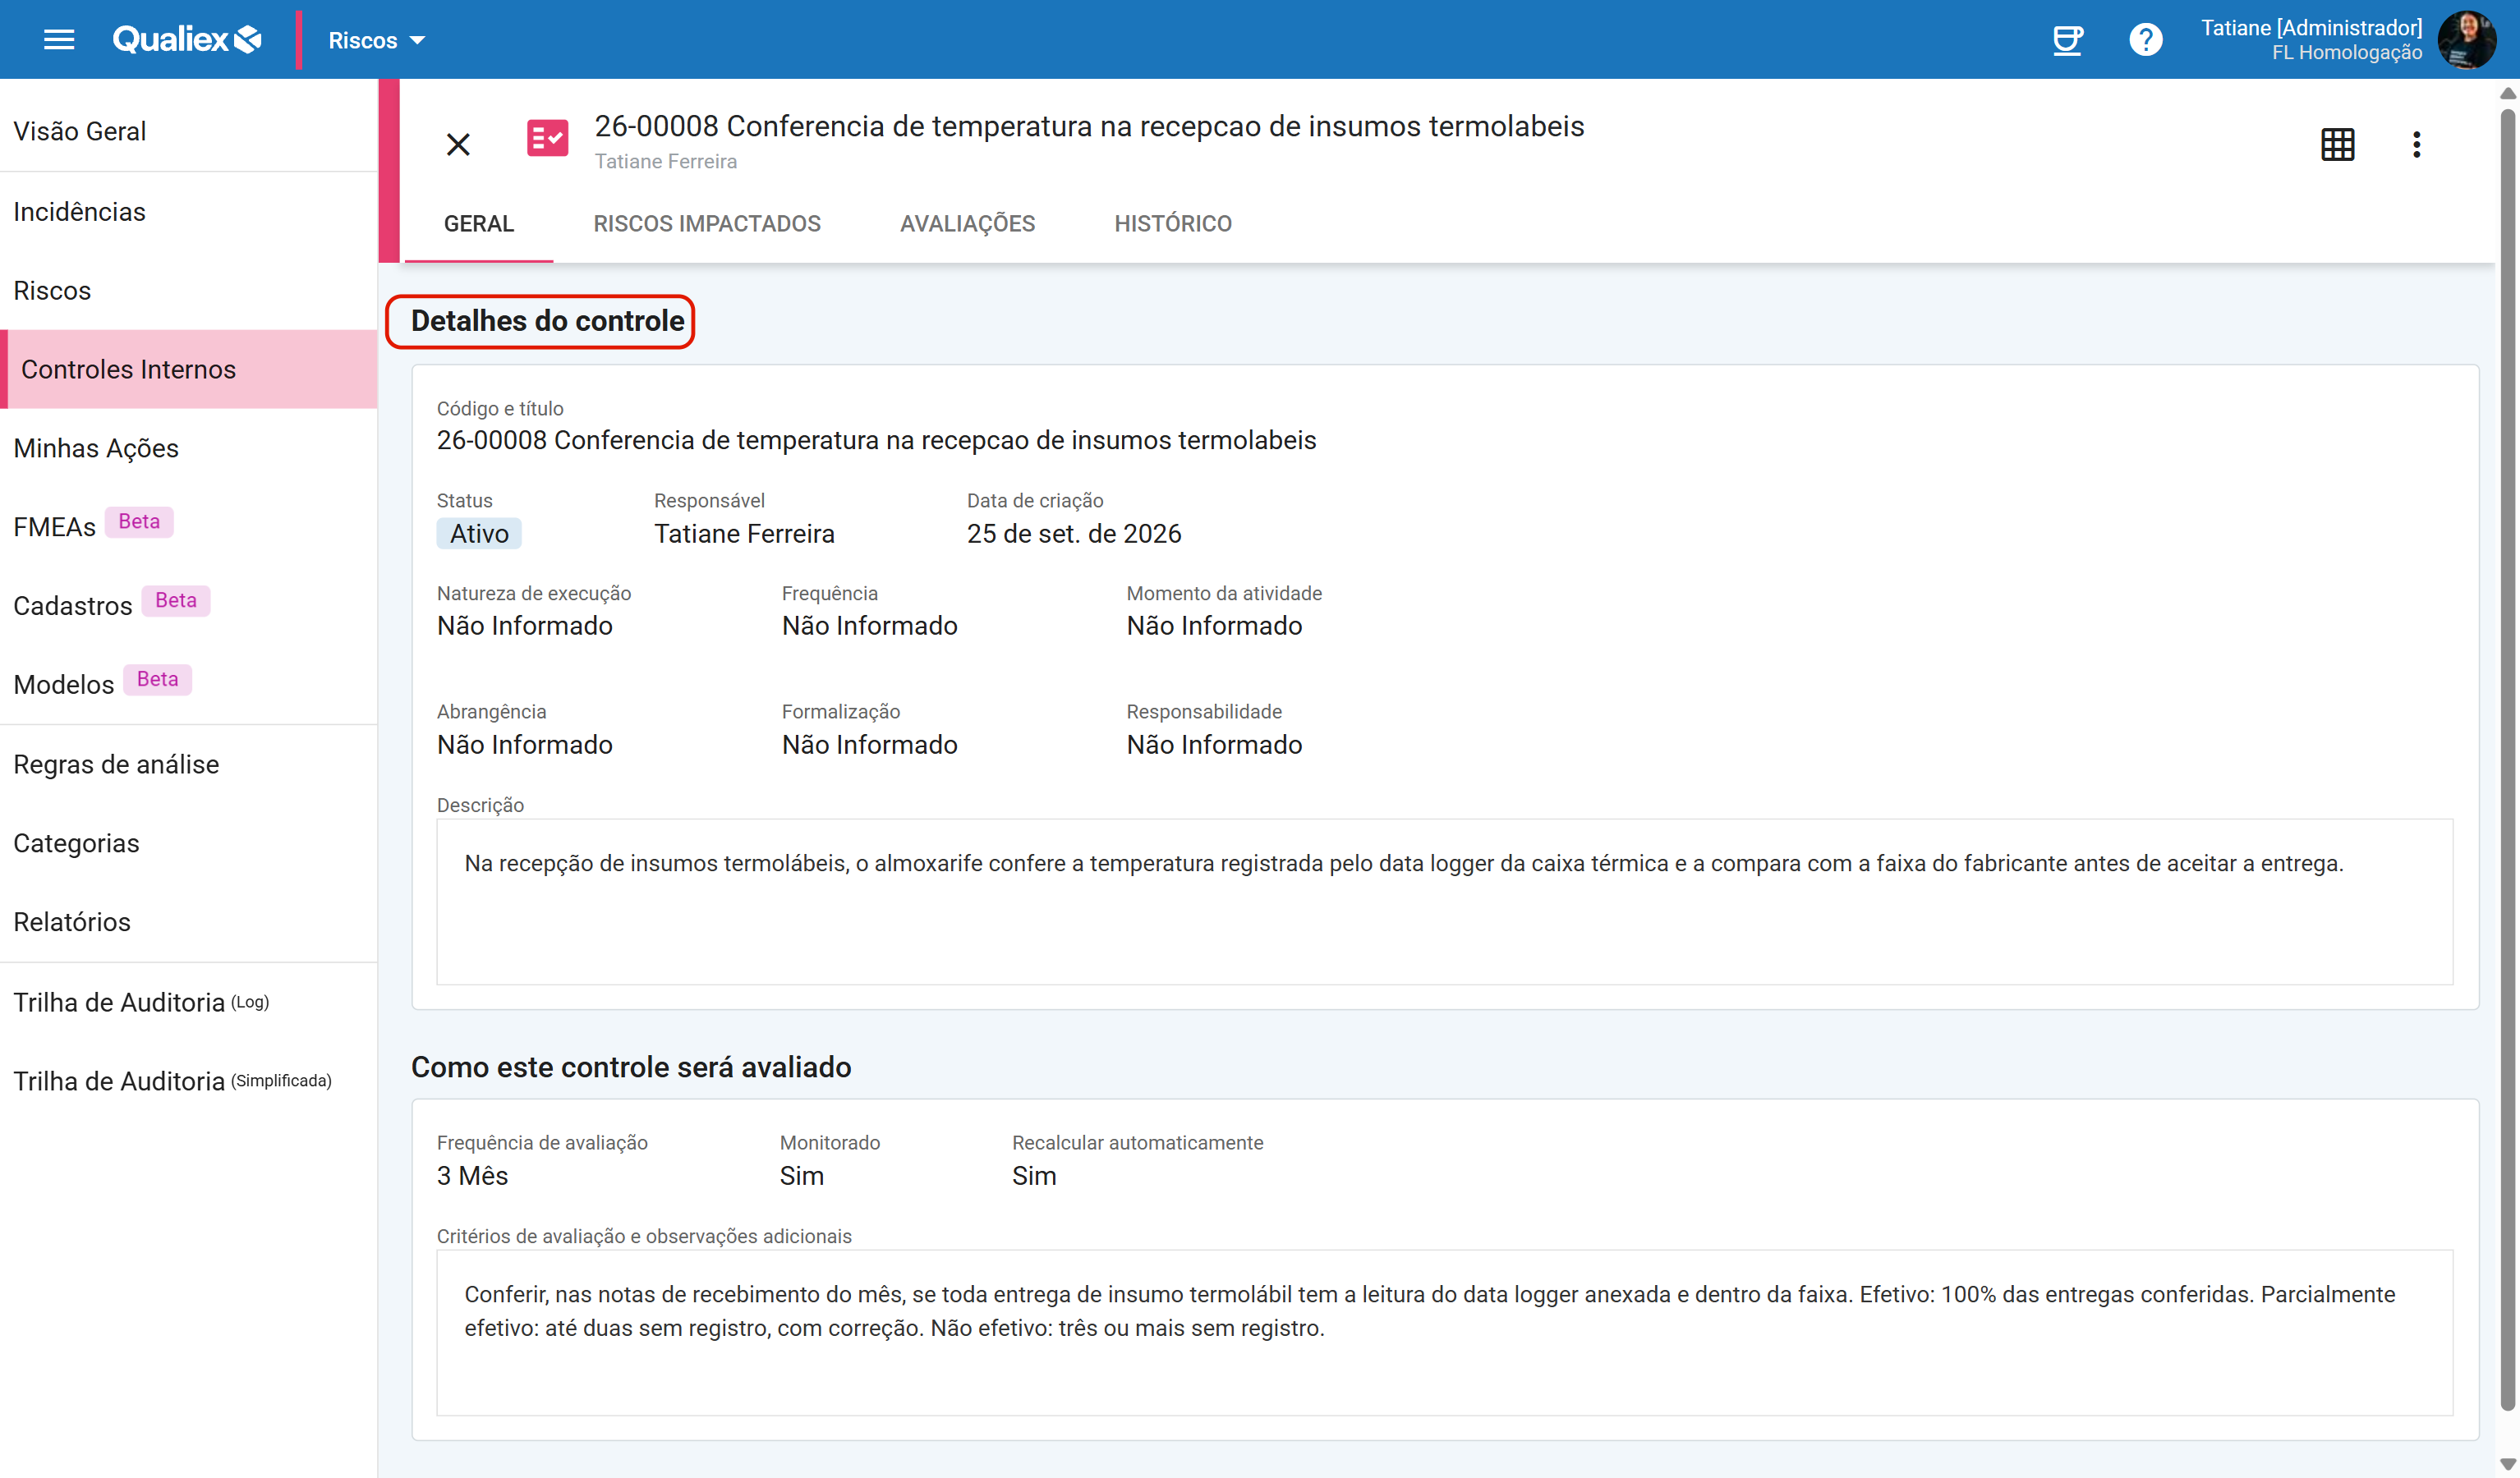Switch to the Riscos Impactados tab
Screen dimensions: 2520x1478
click(x=707, y=223)
